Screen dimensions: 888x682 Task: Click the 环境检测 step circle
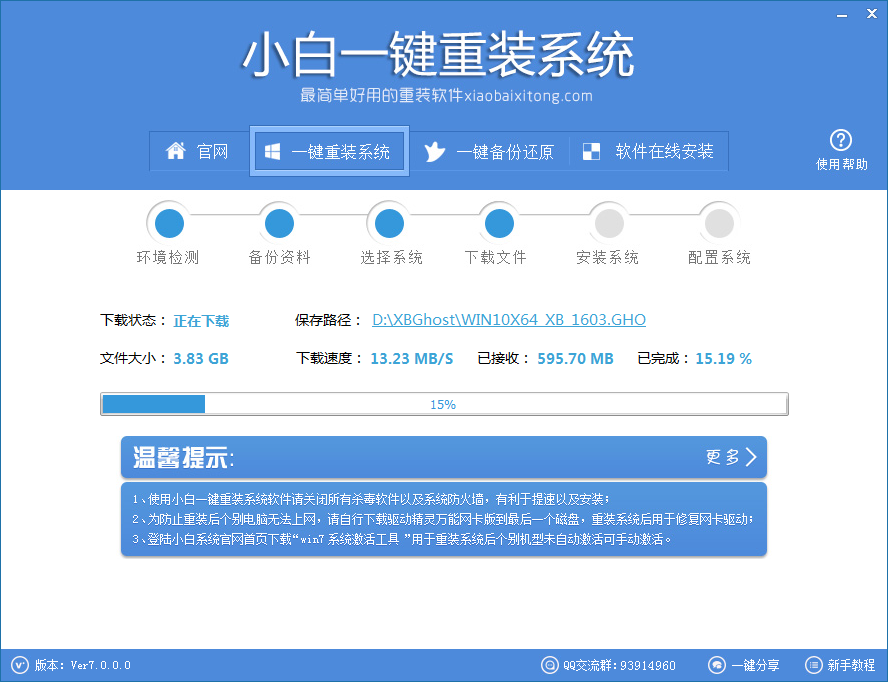click(169, 222)
